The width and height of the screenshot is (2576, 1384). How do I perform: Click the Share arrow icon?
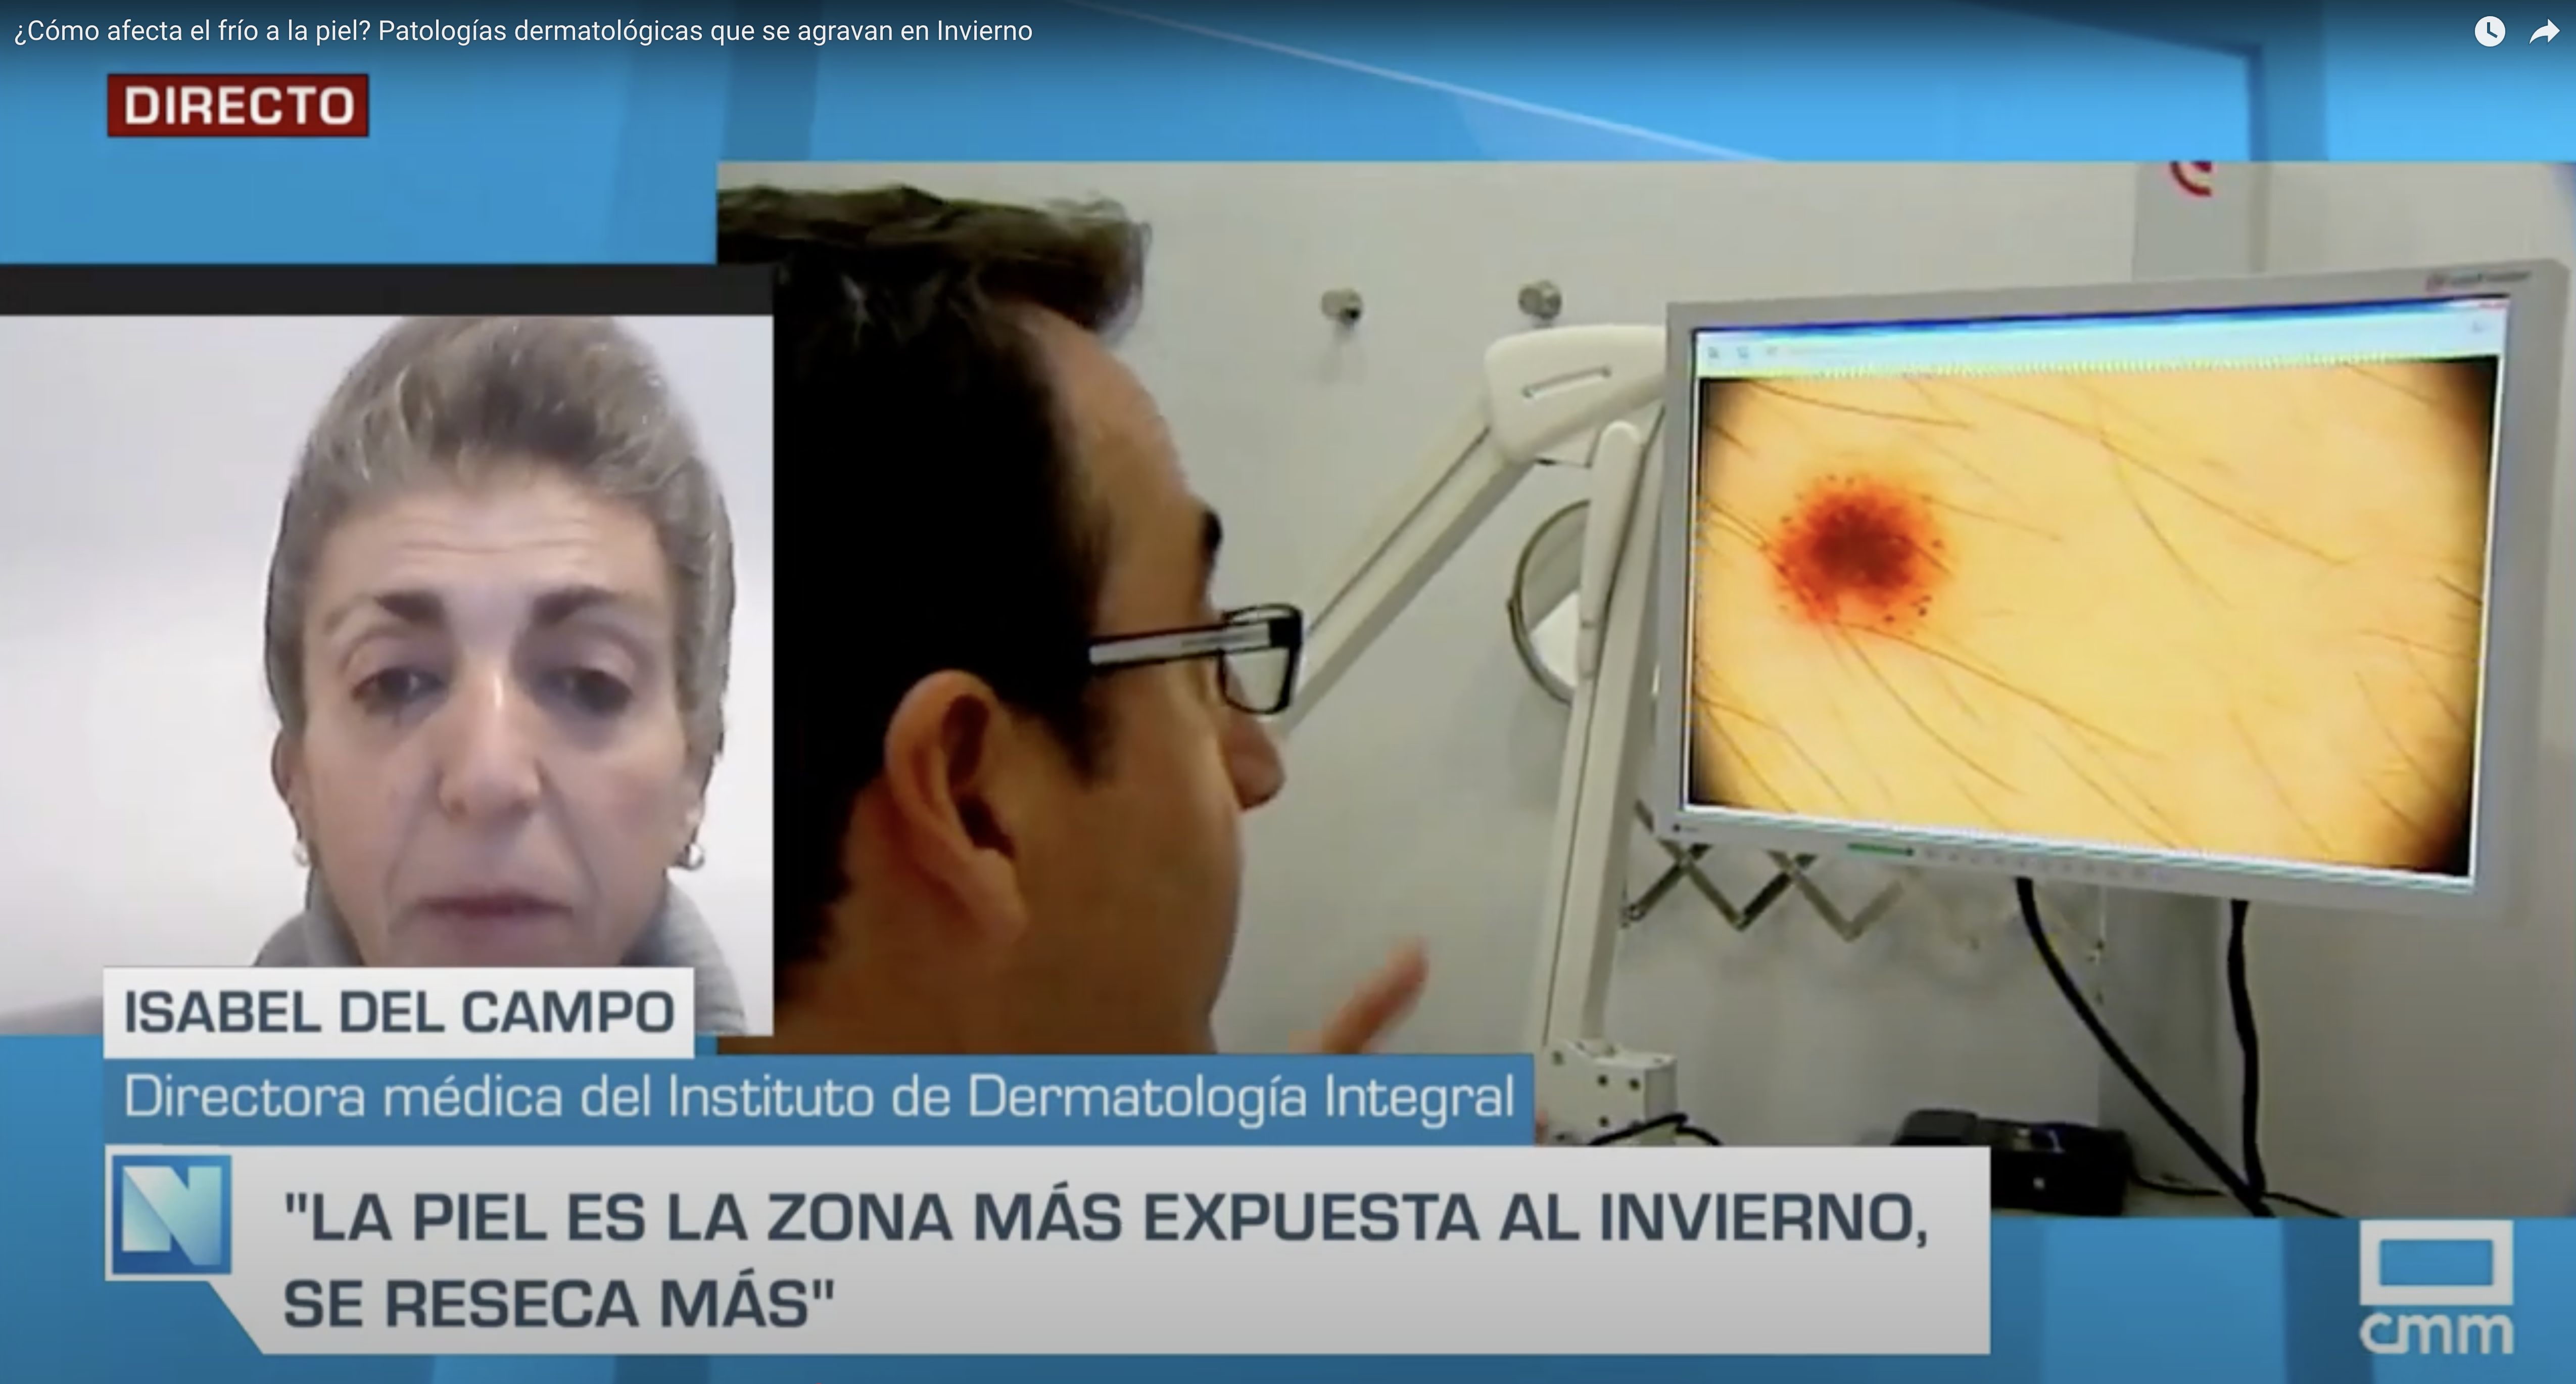pyautogui.click(x=2543, y=33)
